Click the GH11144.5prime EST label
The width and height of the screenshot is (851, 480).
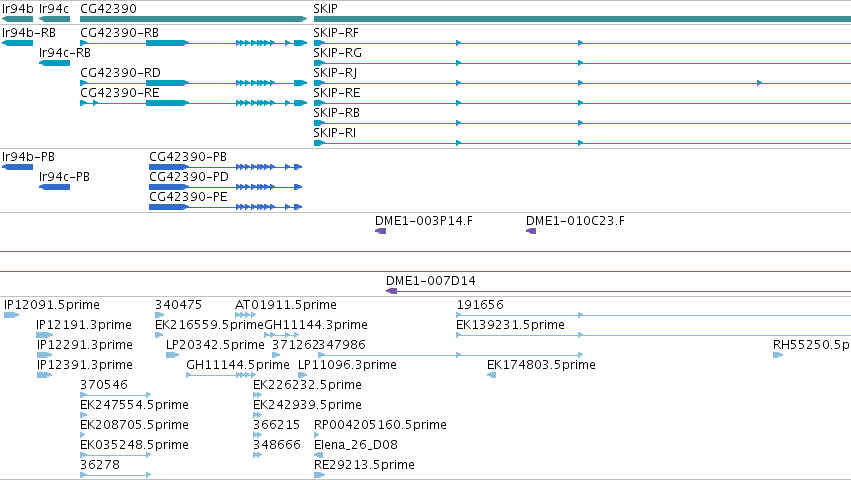pyautogui.click(x=238, y=365)
